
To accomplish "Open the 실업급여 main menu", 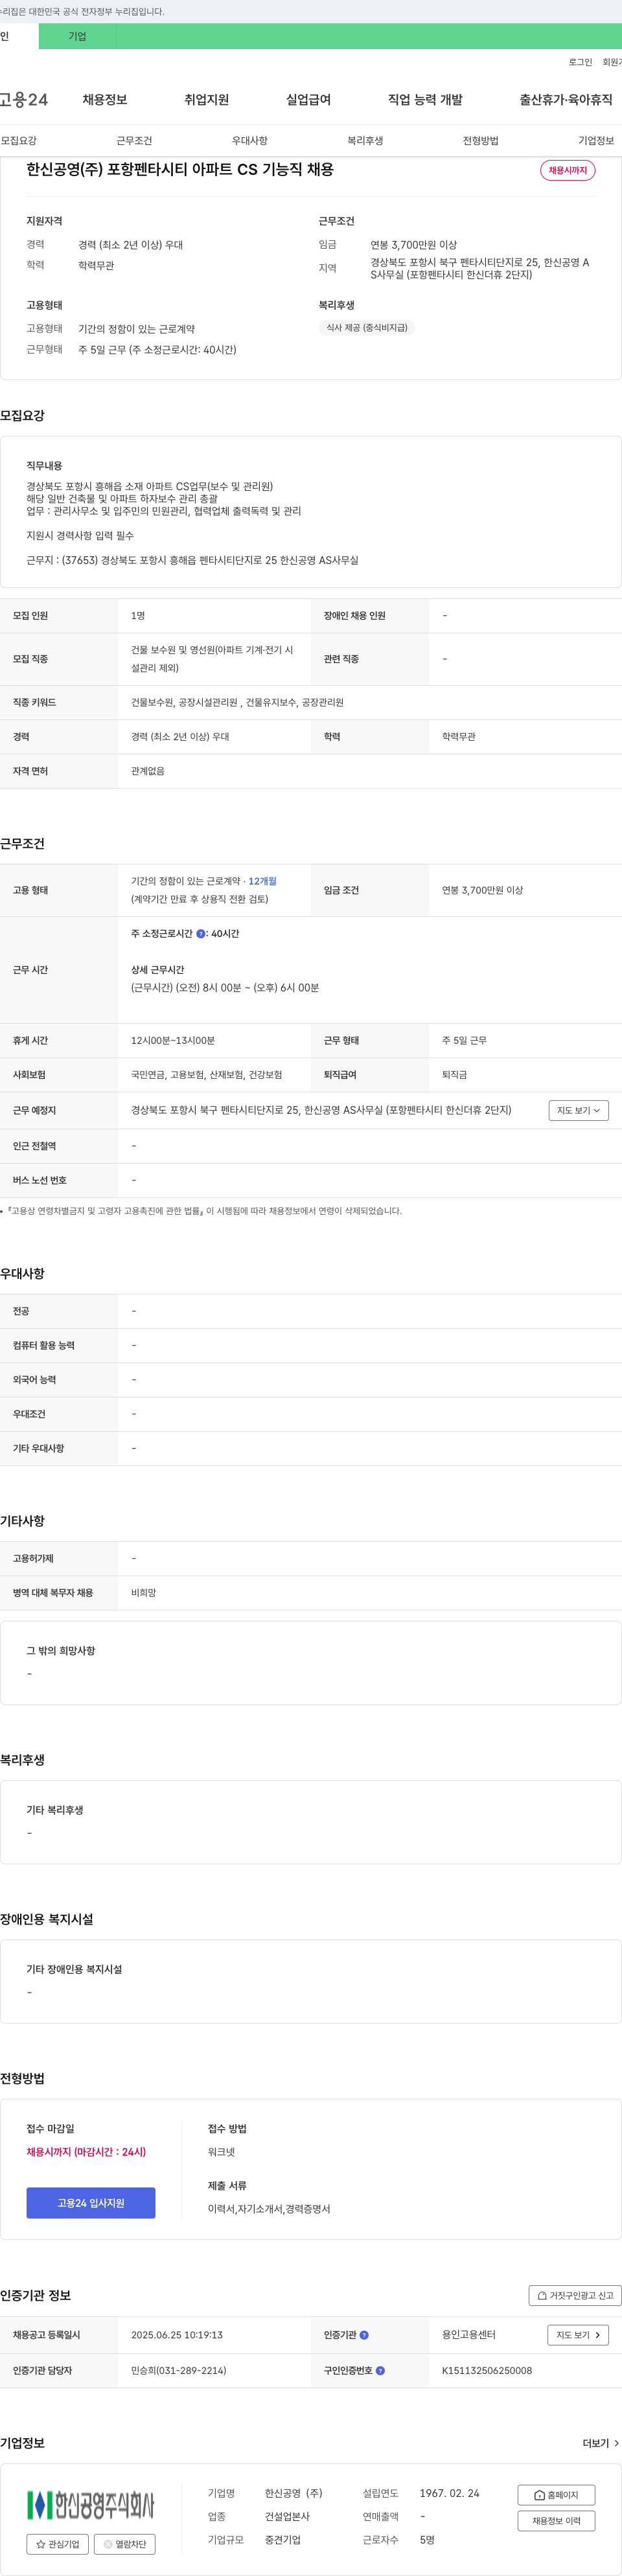I will [308, 100].
